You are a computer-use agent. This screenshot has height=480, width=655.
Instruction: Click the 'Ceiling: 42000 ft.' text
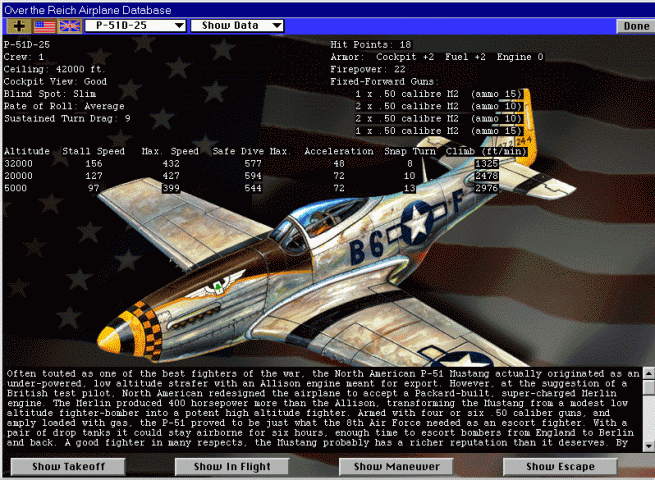tap(54, 69)
